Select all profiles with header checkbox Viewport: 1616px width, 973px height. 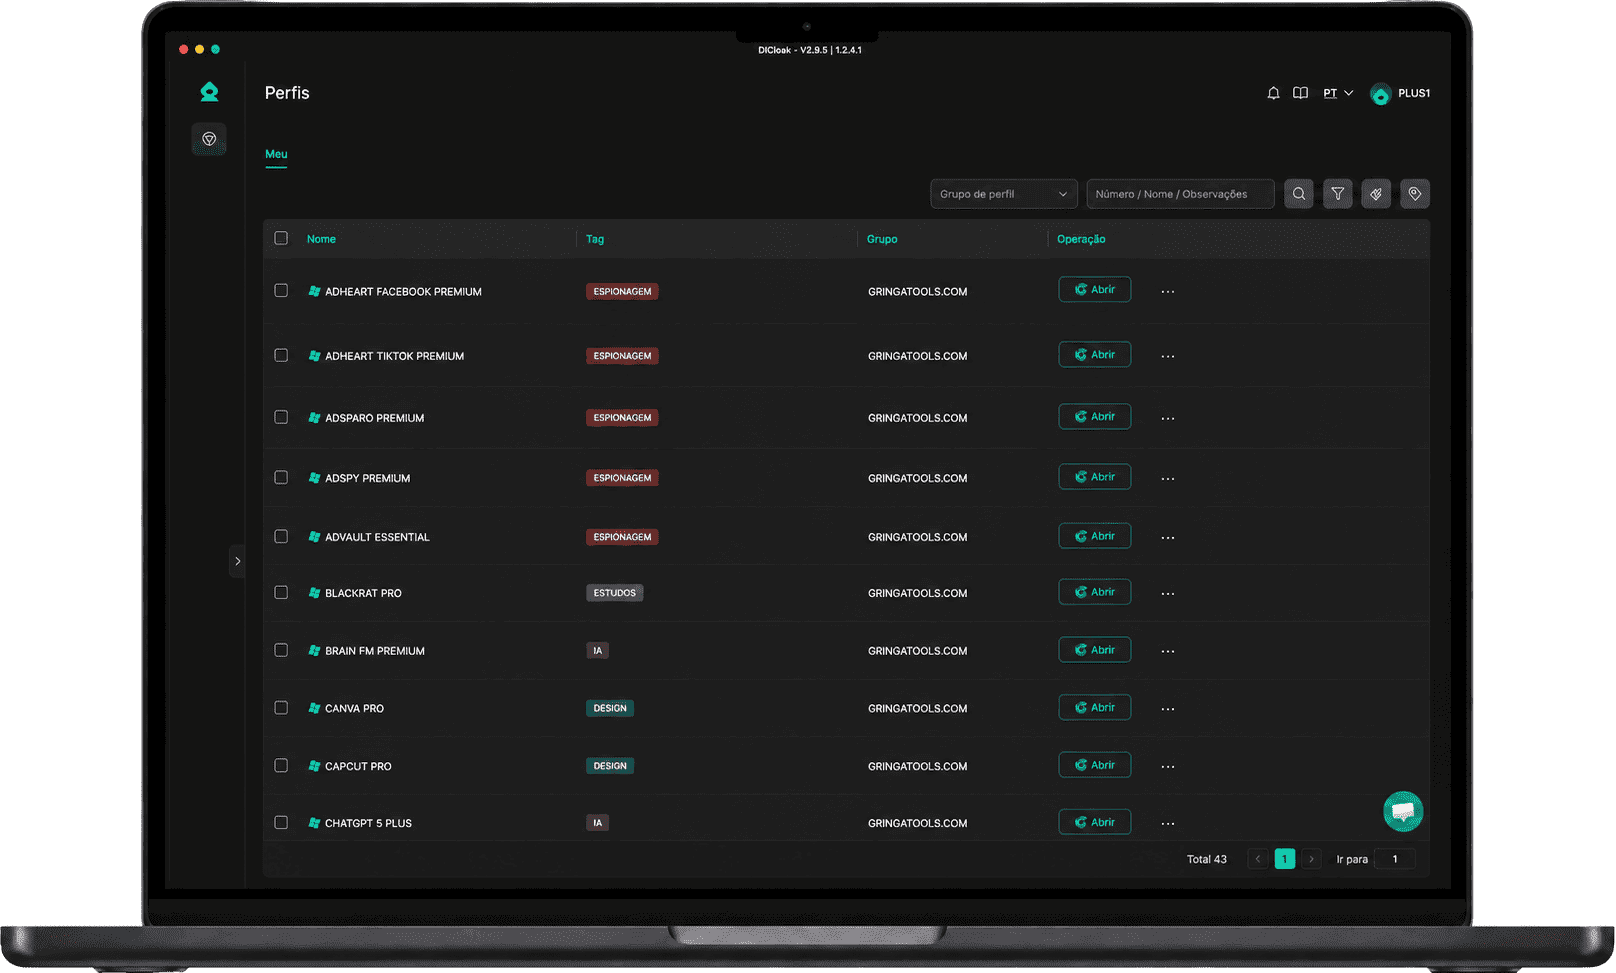click(281, 238)
